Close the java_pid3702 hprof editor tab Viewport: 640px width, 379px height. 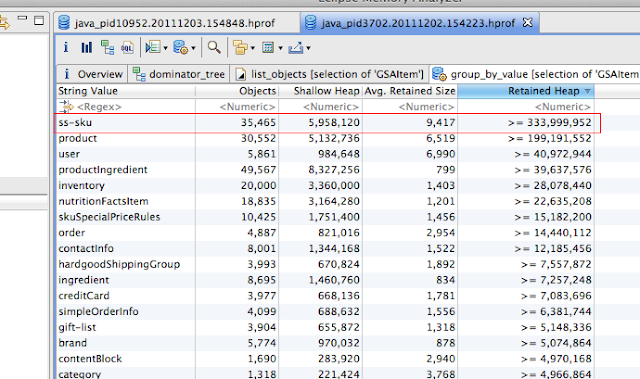(x=527, y=22)
